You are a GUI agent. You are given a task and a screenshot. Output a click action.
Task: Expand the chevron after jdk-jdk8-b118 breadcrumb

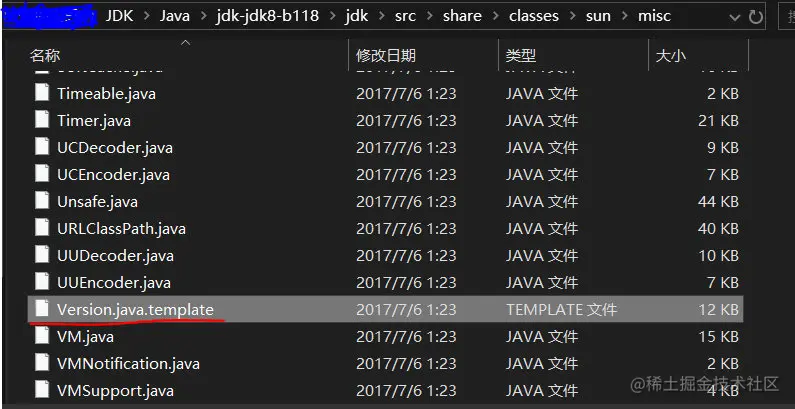coord(333,16)
